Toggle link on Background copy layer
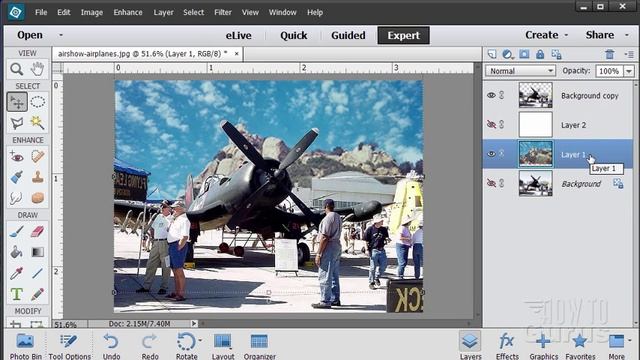The image size is (640, 360). coord(502,95)
